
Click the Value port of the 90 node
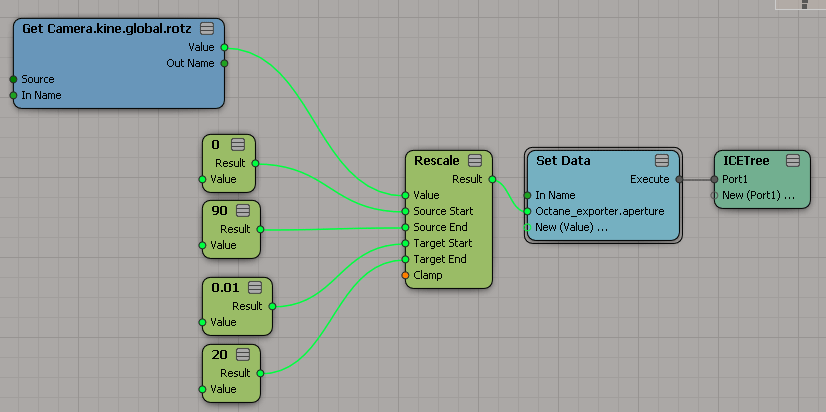pos(202,245)
